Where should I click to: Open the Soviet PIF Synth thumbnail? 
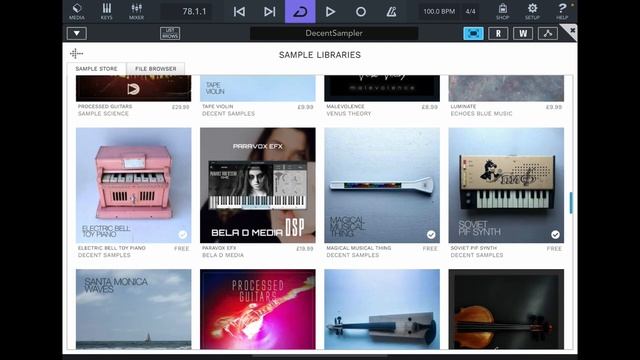506,185
